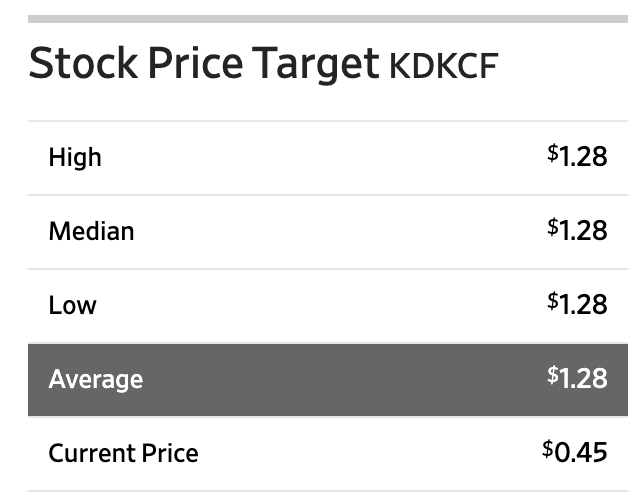642x498 pixels.
Task: Click the dollar sign in Low row
Action: click(553, 300)
